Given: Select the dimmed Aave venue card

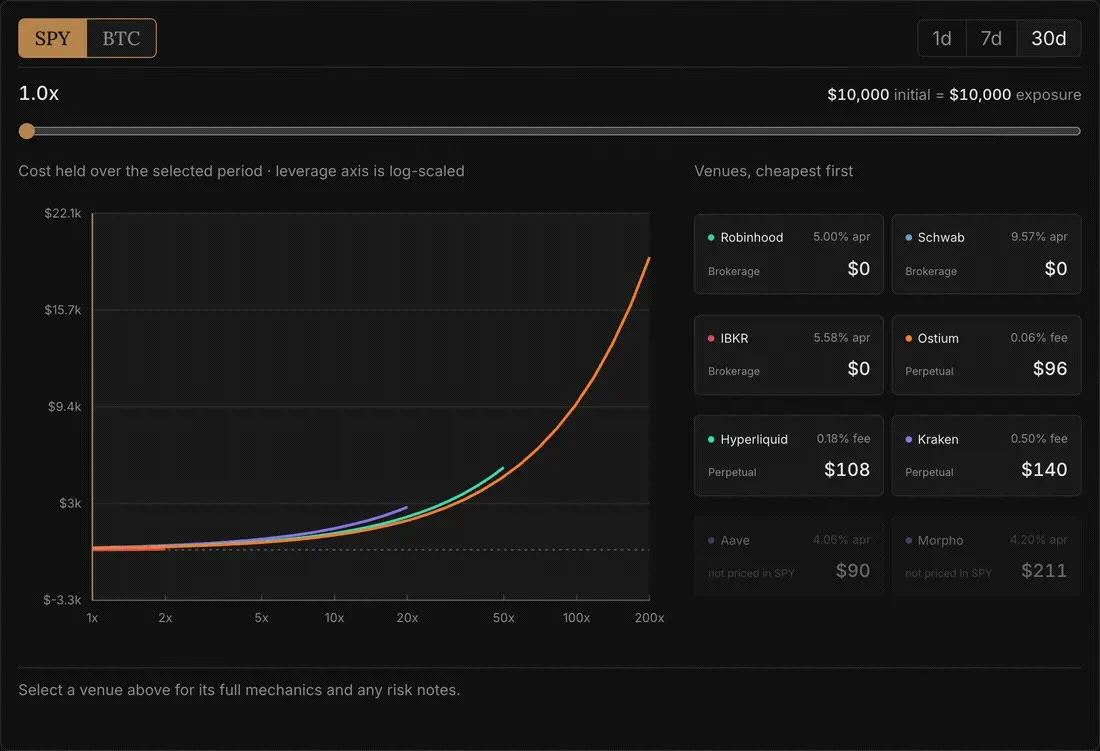Looking at the screenshot, I should (789, 556).
